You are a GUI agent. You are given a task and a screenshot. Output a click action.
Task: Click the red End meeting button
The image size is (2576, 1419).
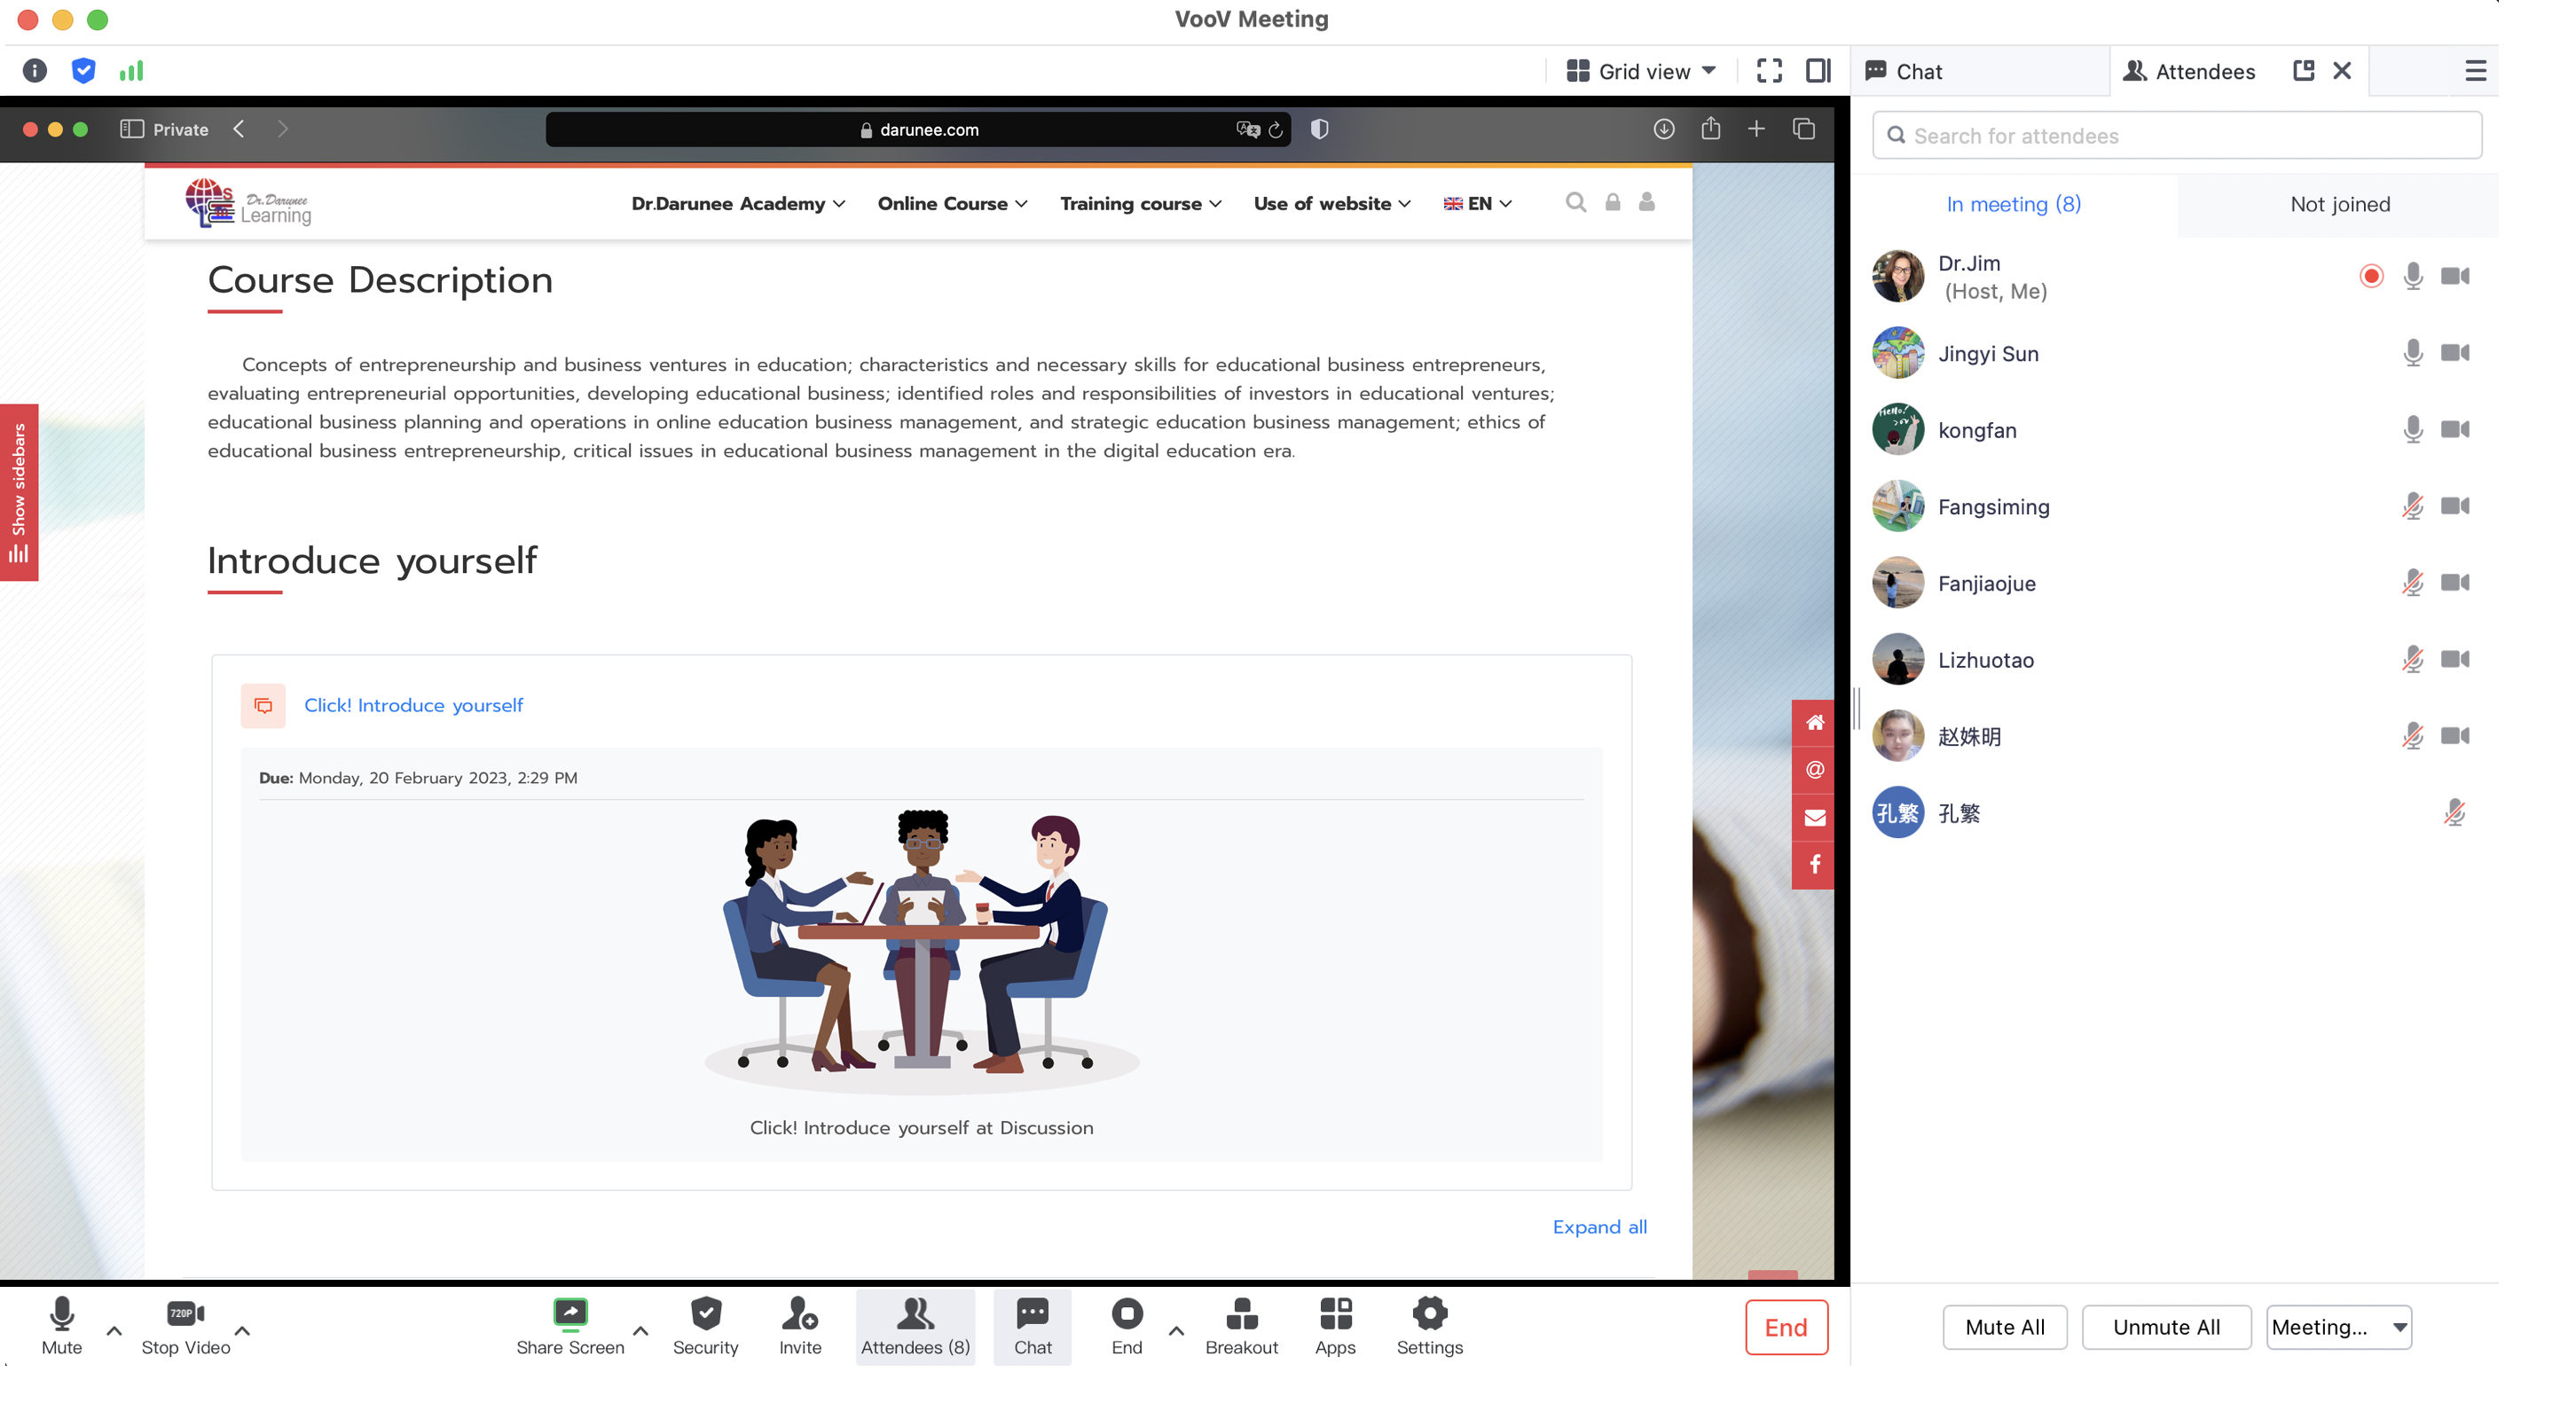coord(1786,1327)
